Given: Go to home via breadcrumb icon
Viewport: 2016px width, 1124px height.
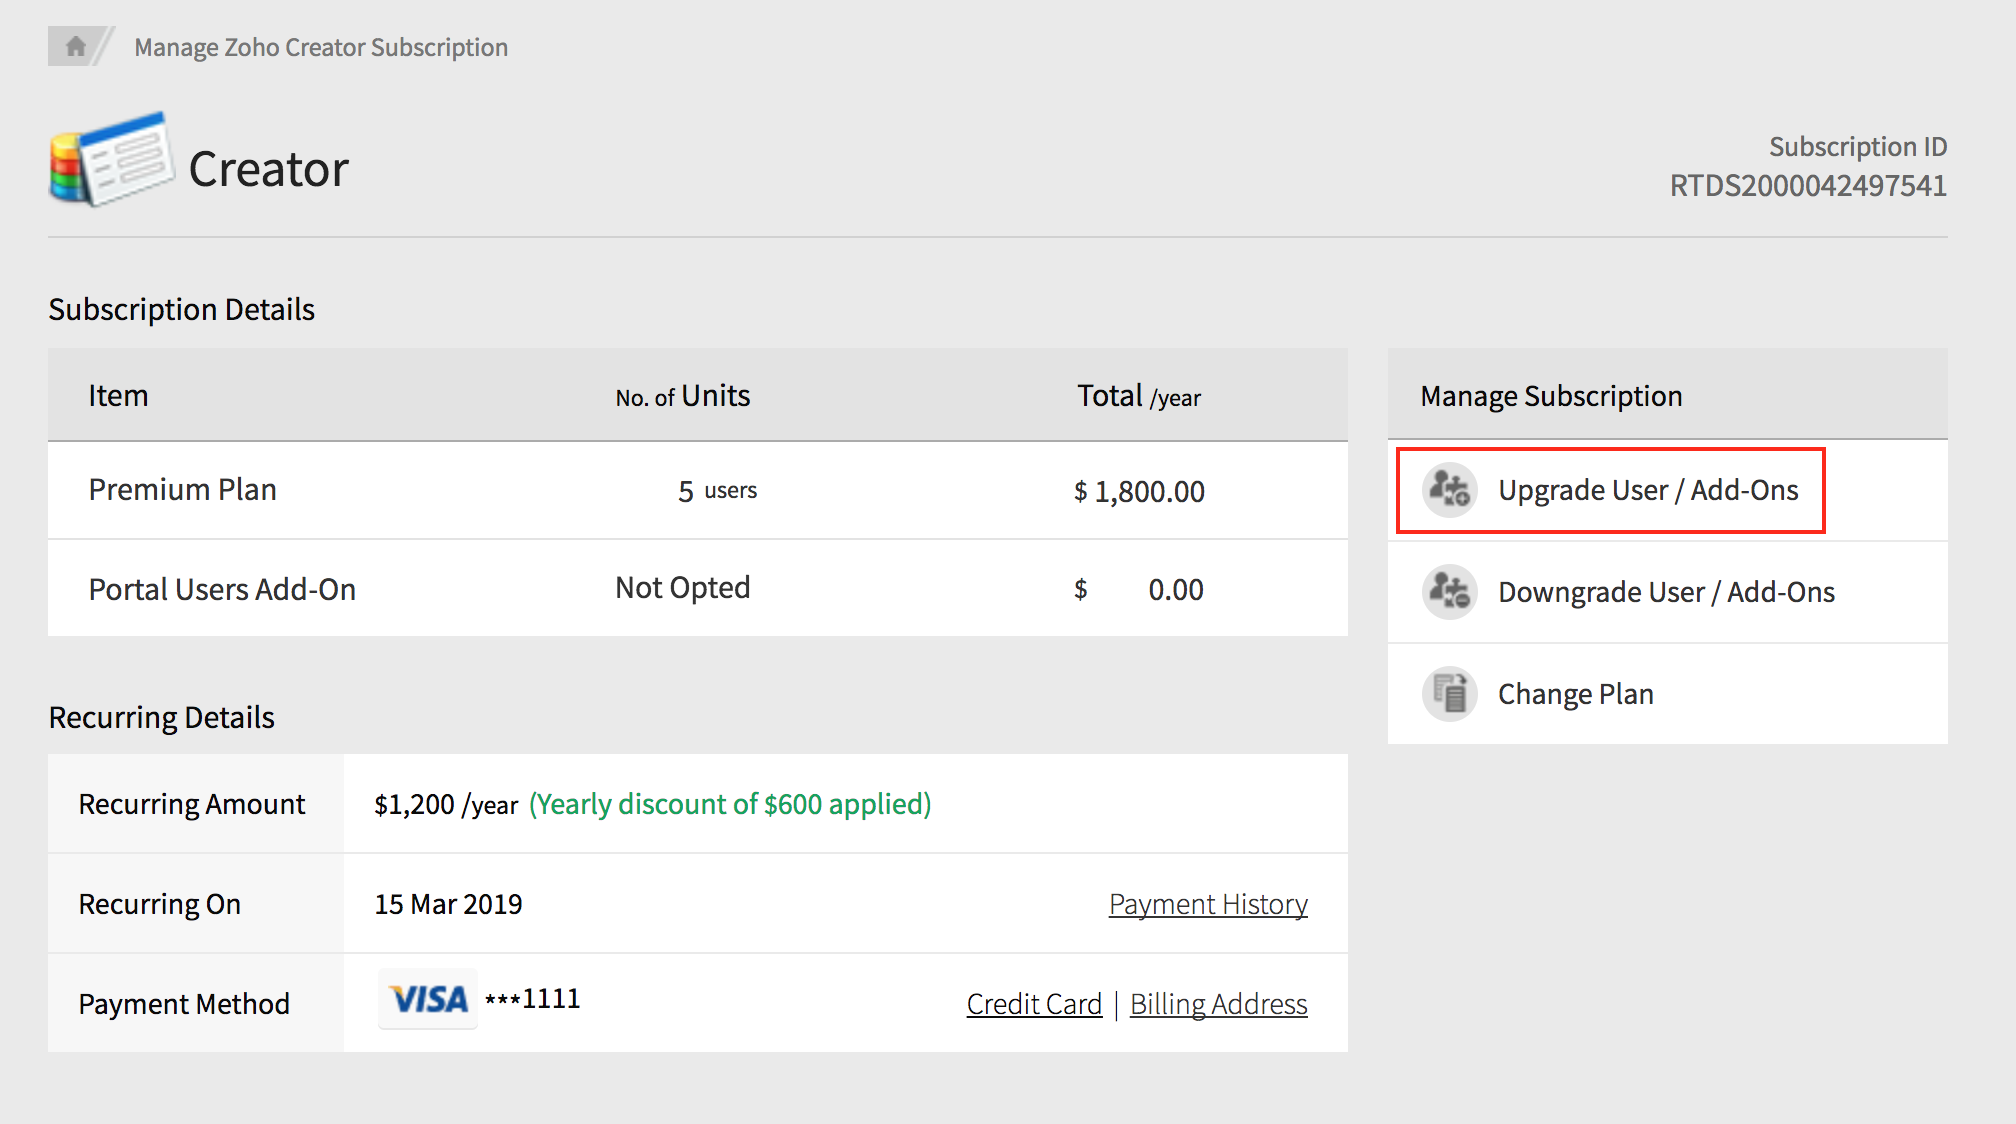Looking at the screenshot, I should coord(75,46).
